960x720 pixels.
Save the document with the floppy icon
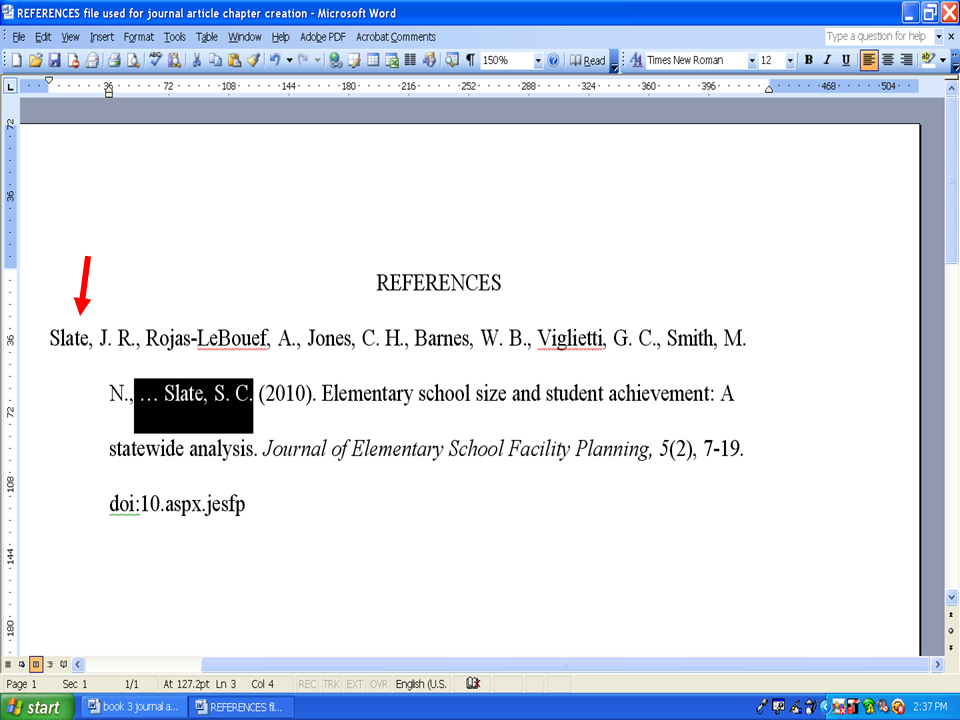pos(54,60)
